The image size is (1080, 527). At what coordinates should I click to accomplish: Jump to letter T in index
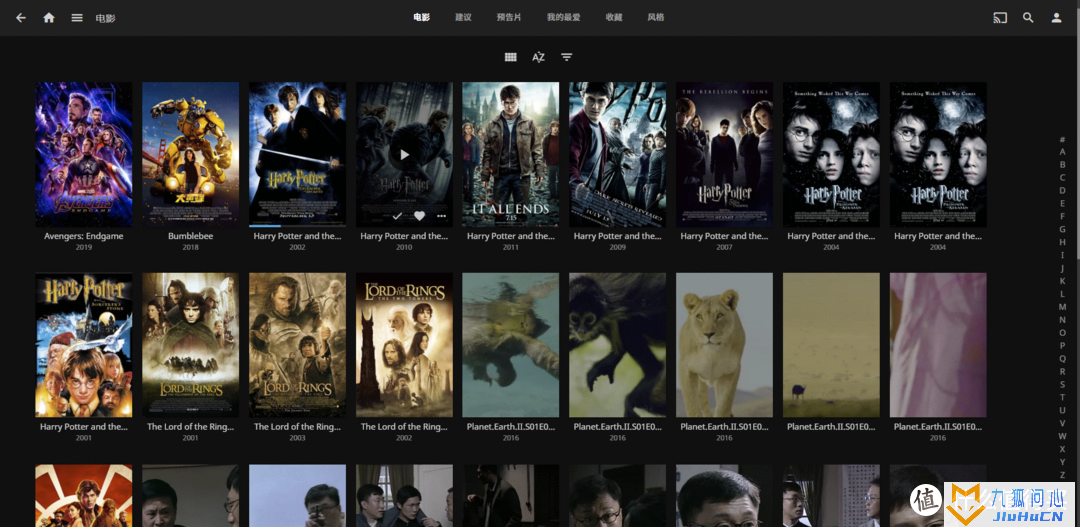pyautogui.click(x=1063, y=397)
